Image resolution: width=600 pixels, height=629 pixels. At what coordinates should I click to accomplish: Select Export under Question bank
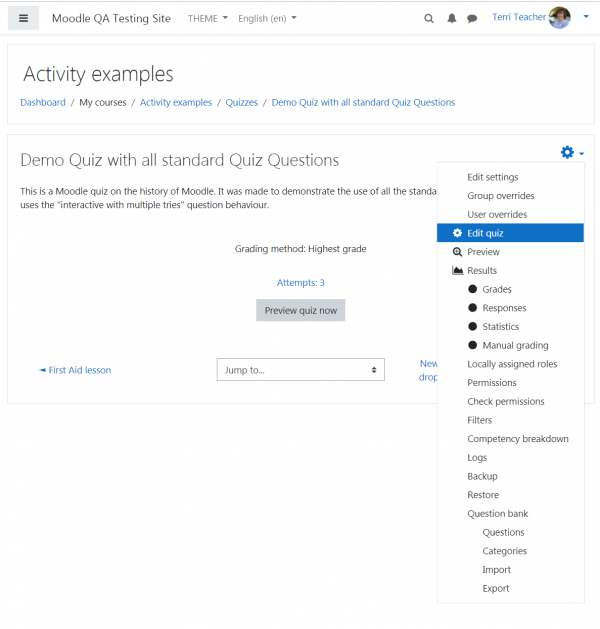tap(496, 588)
